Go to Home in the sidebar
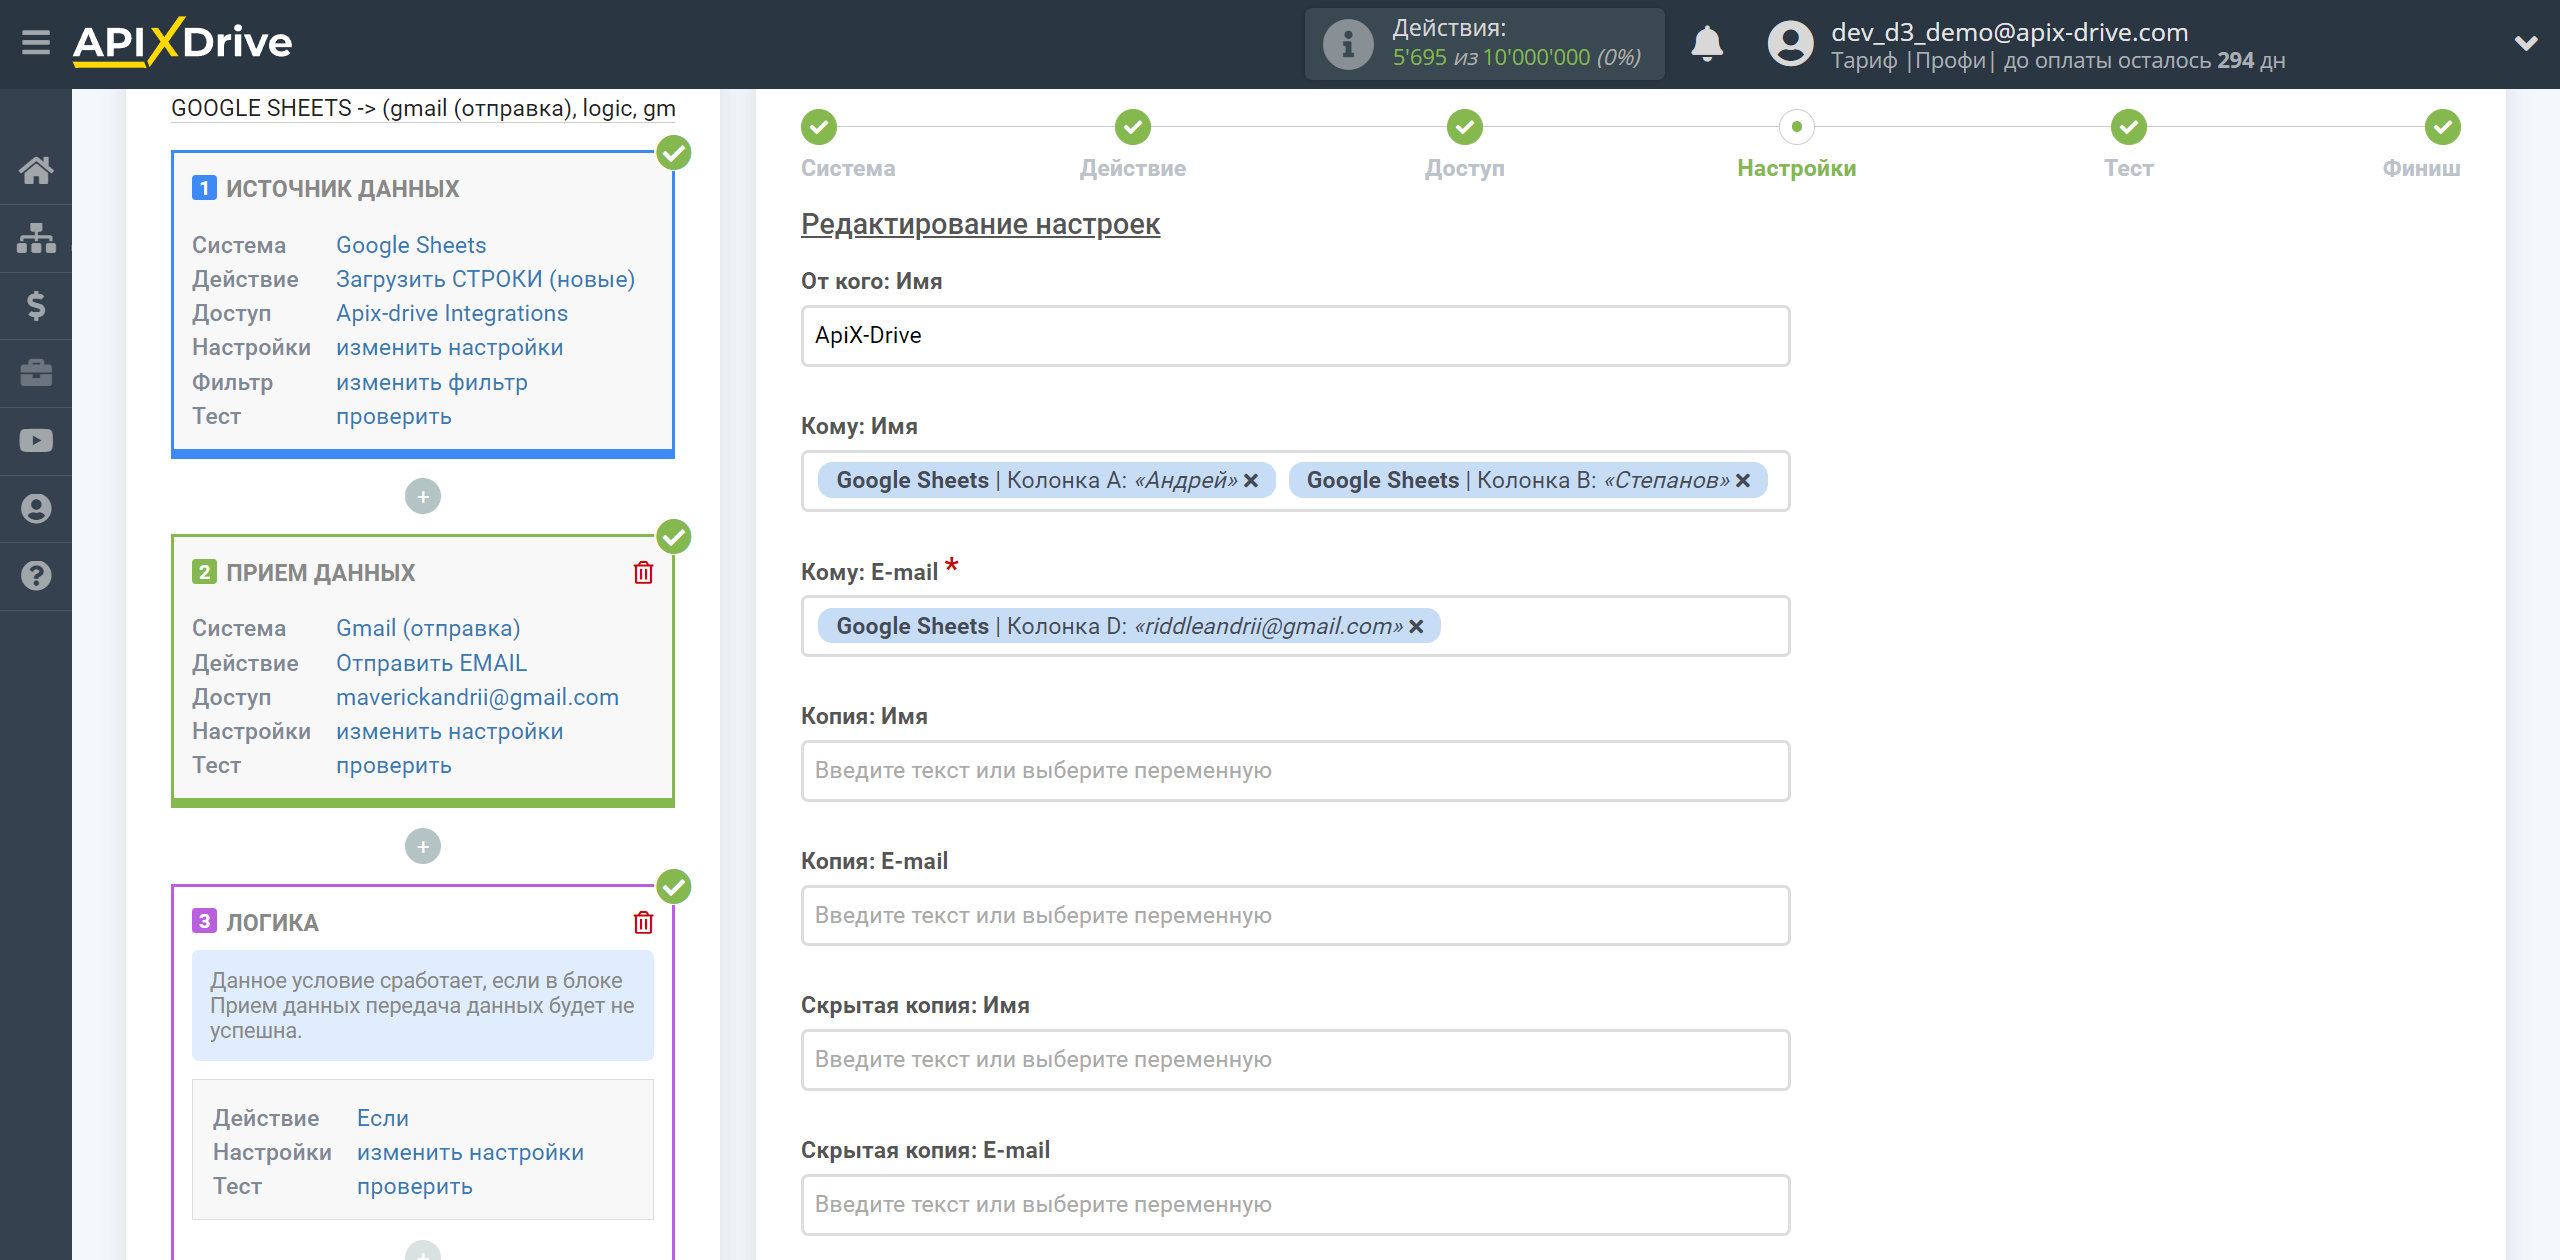Viewport: 2560px width, 1260px height. [x=36, y=170]
